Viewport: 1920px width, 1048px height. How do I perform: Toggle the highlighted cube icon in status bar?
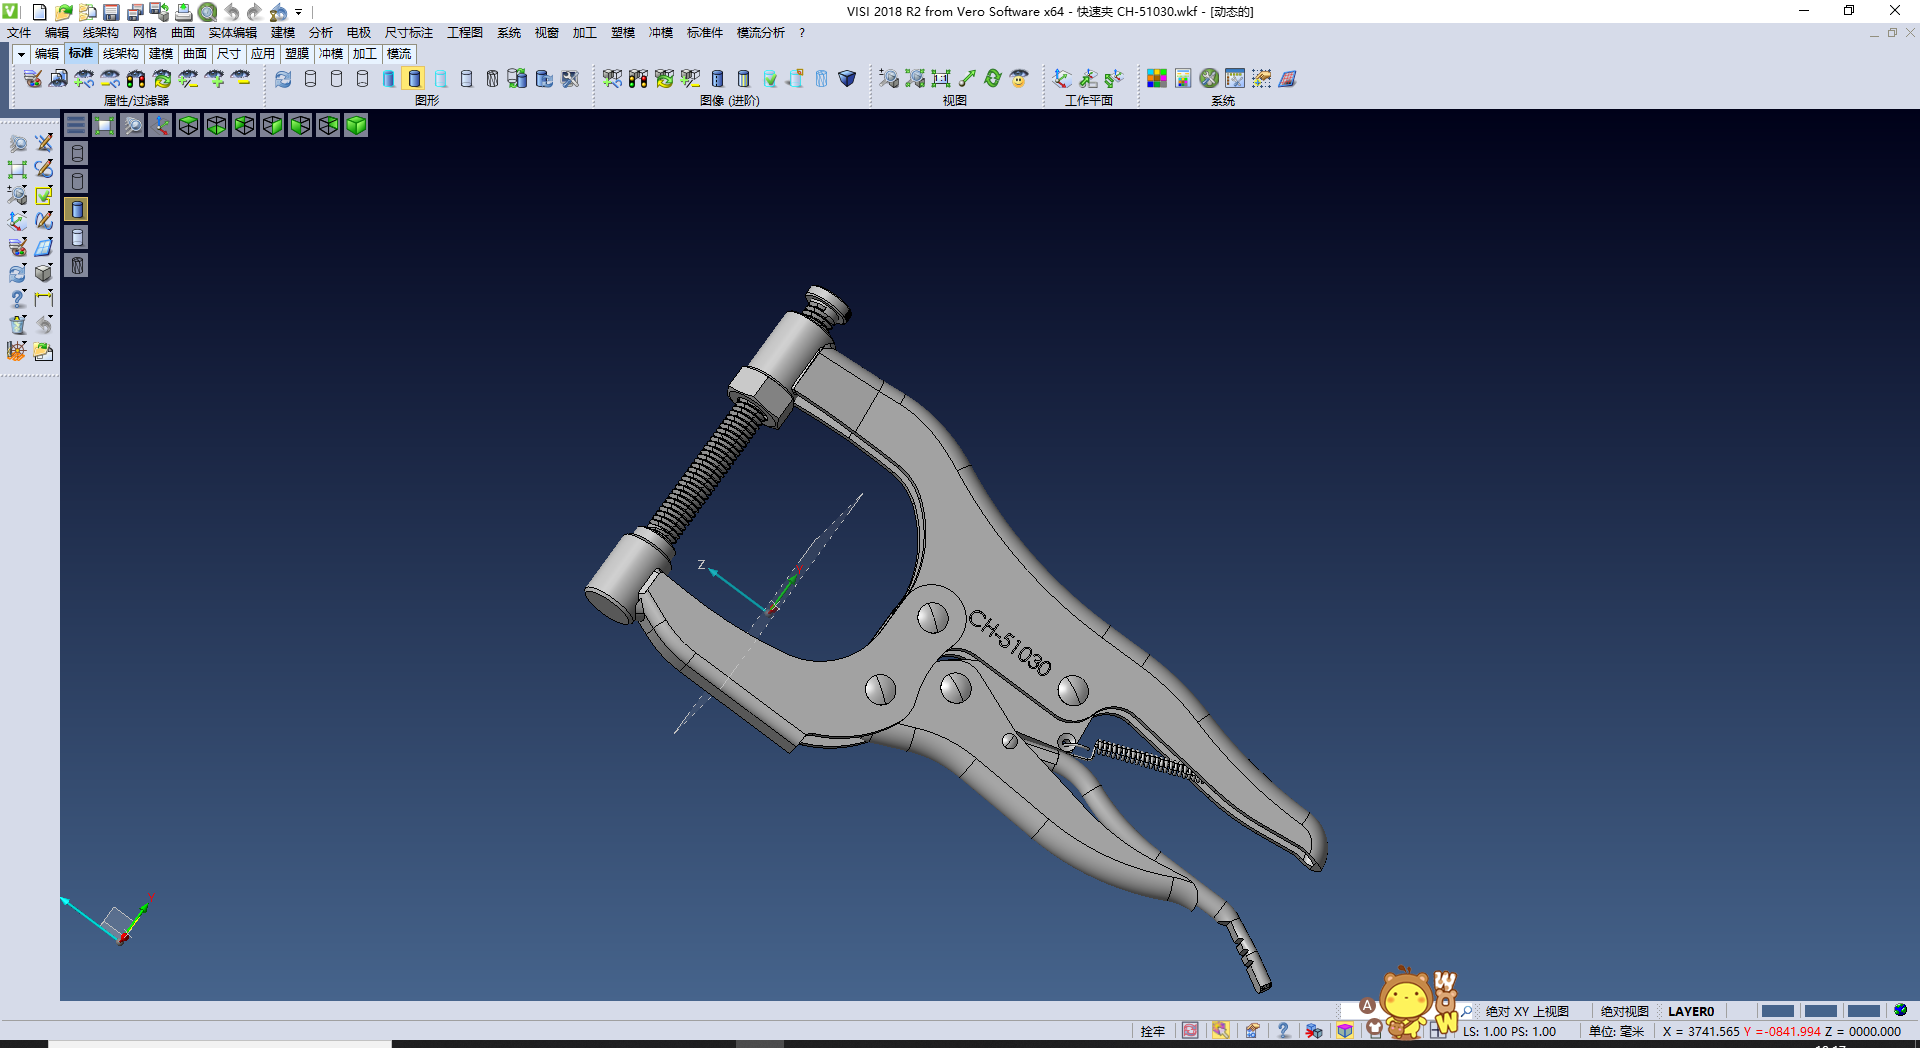(1345, 1031)
